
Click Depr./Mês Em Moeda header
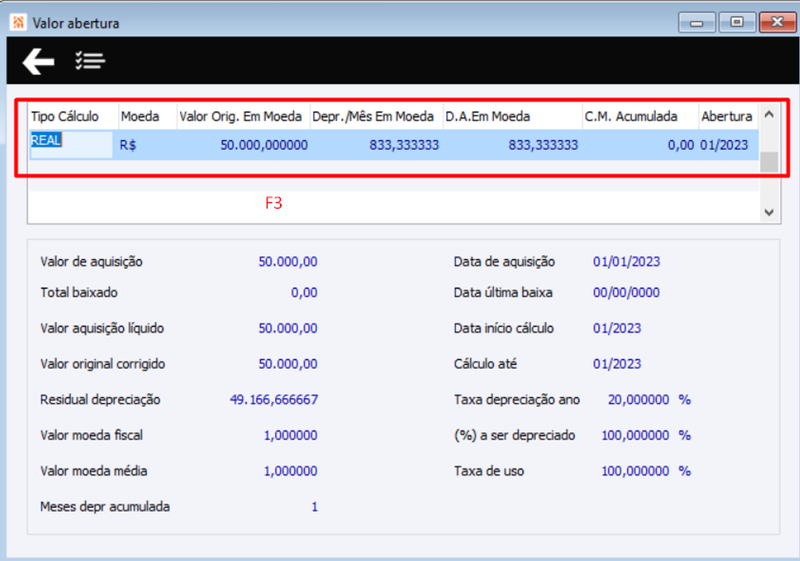(x=377, y=116)
